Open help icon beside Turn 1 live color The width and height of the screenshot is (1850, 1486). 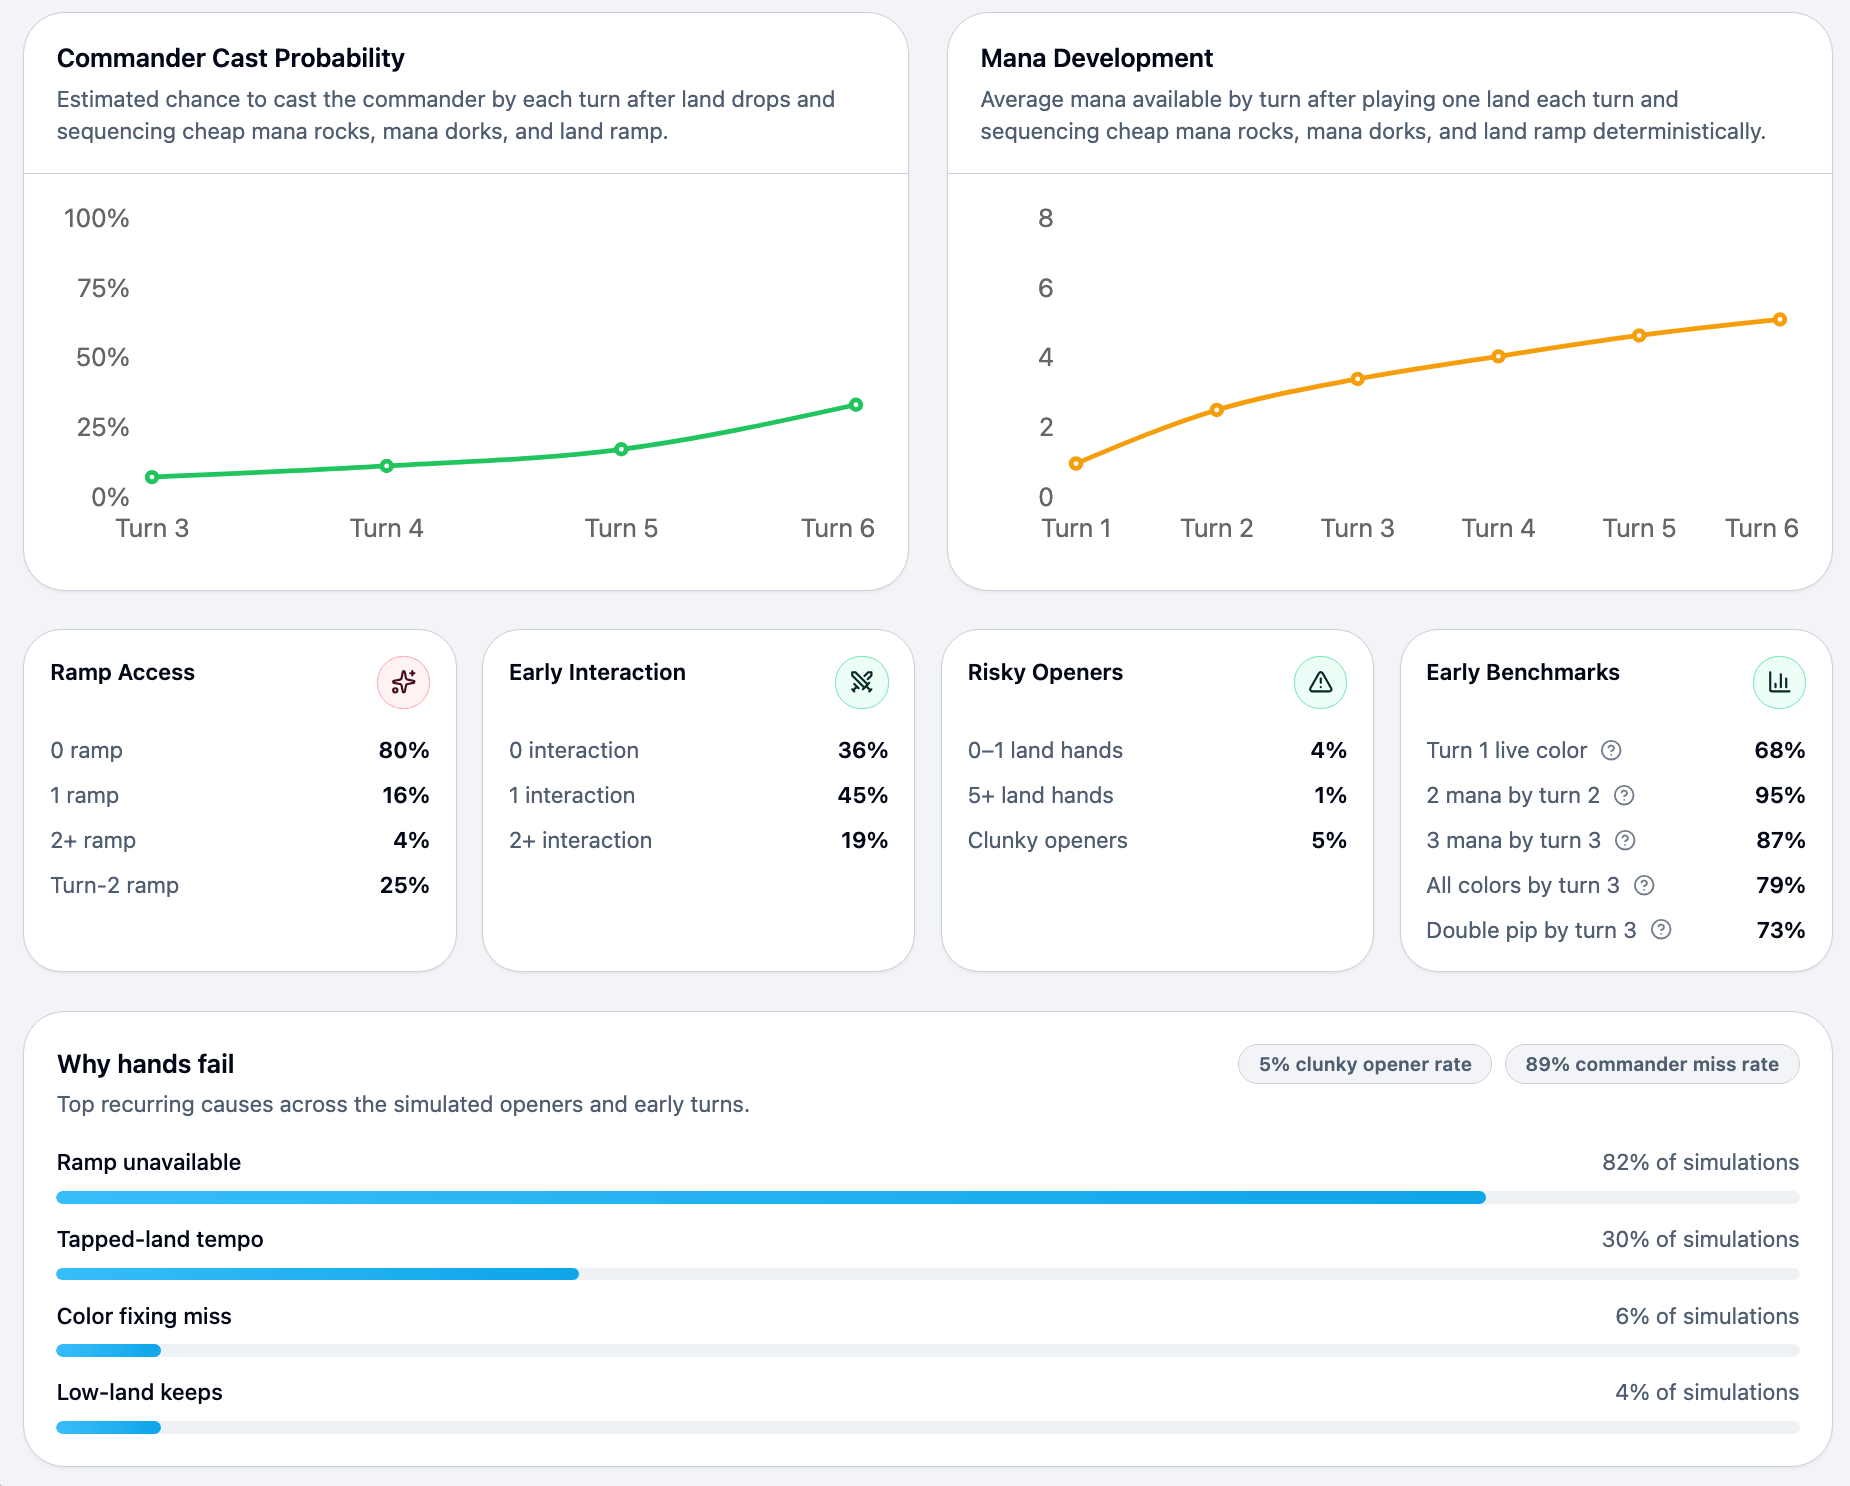(x=1611, y=750)
